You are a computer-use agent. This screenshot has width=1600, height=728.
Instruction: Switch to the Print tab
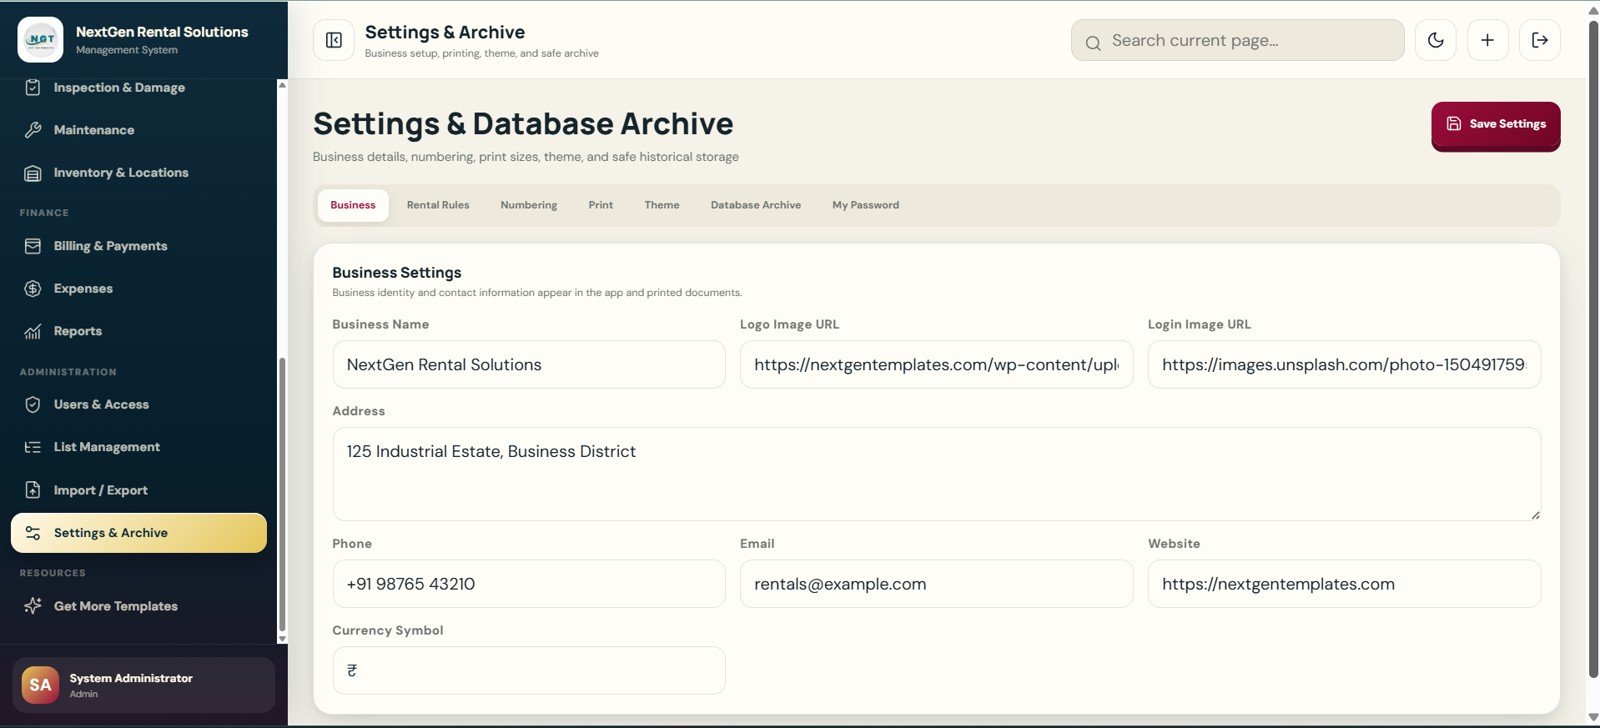pos(601,205)
